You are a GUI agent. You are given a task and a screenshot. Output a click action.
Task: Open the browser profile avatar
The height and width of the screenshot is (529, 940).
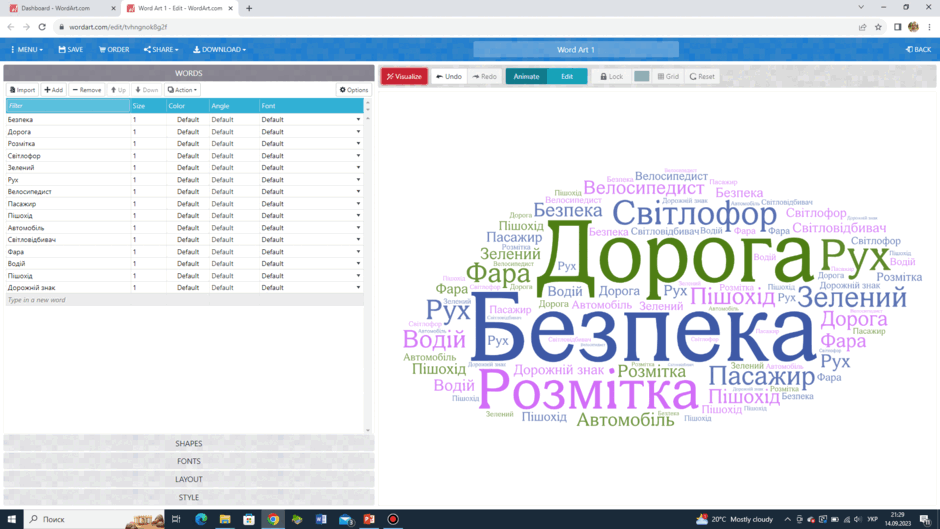914,27
